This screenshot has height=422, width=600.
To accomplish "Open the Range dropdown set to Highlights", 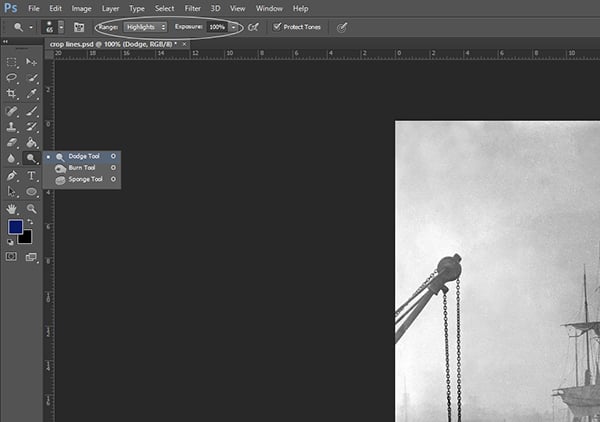I will (x=145, y=27).
